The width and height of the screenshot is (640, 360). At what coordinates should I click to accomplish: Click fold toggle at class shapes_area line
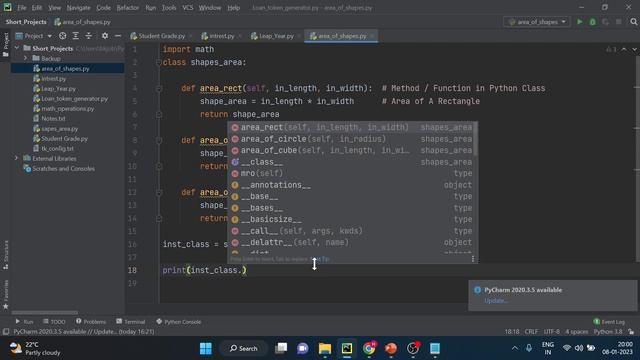(x=159, y=62)
